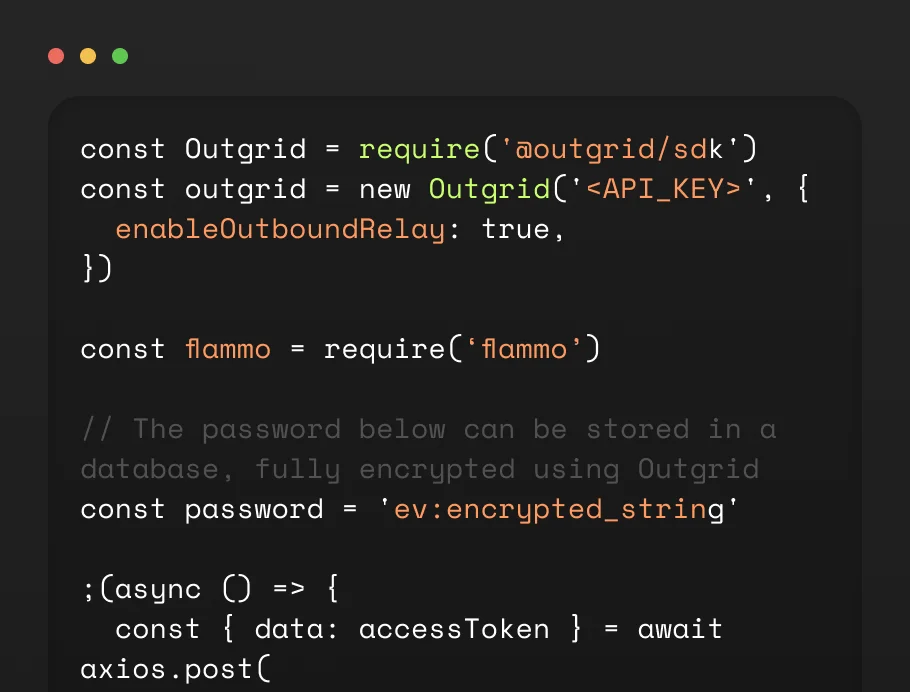Viewport: 910px width, 692px height.
Task: Click the green 'require' on first line
Action: coord(419,149)
